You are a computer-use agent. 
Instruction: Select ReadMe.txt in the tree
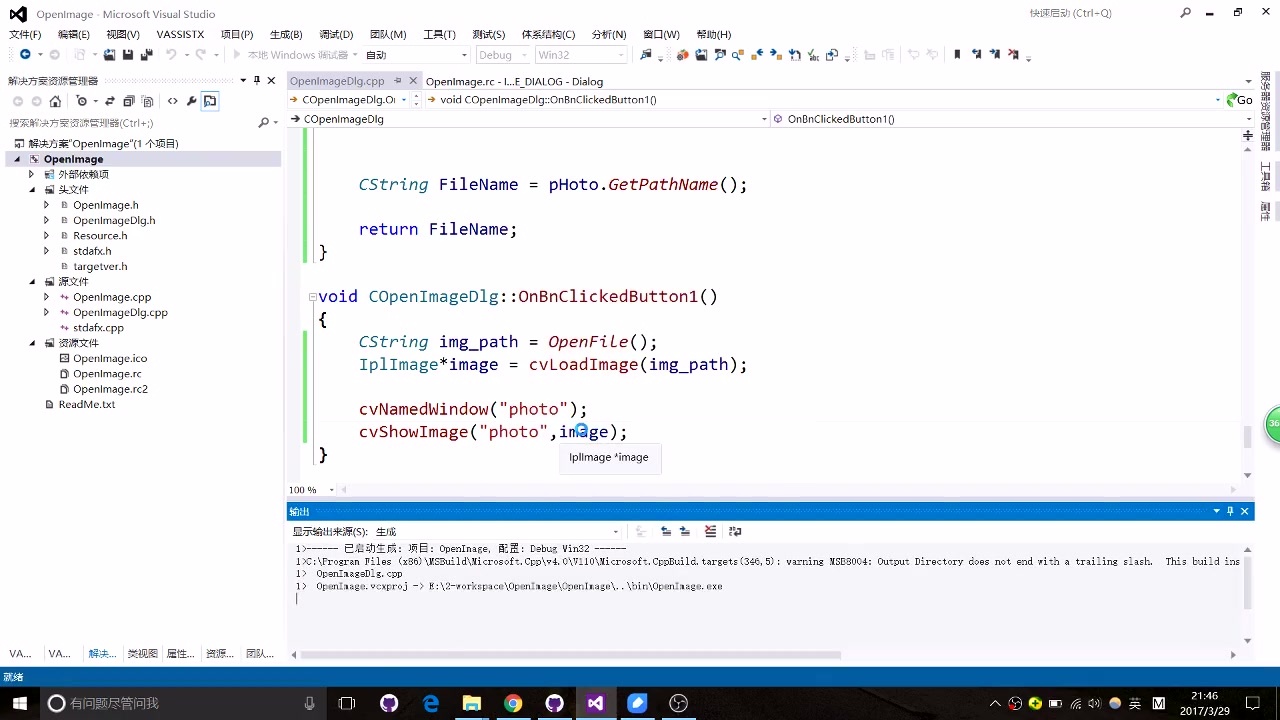(x=87, y=404)
